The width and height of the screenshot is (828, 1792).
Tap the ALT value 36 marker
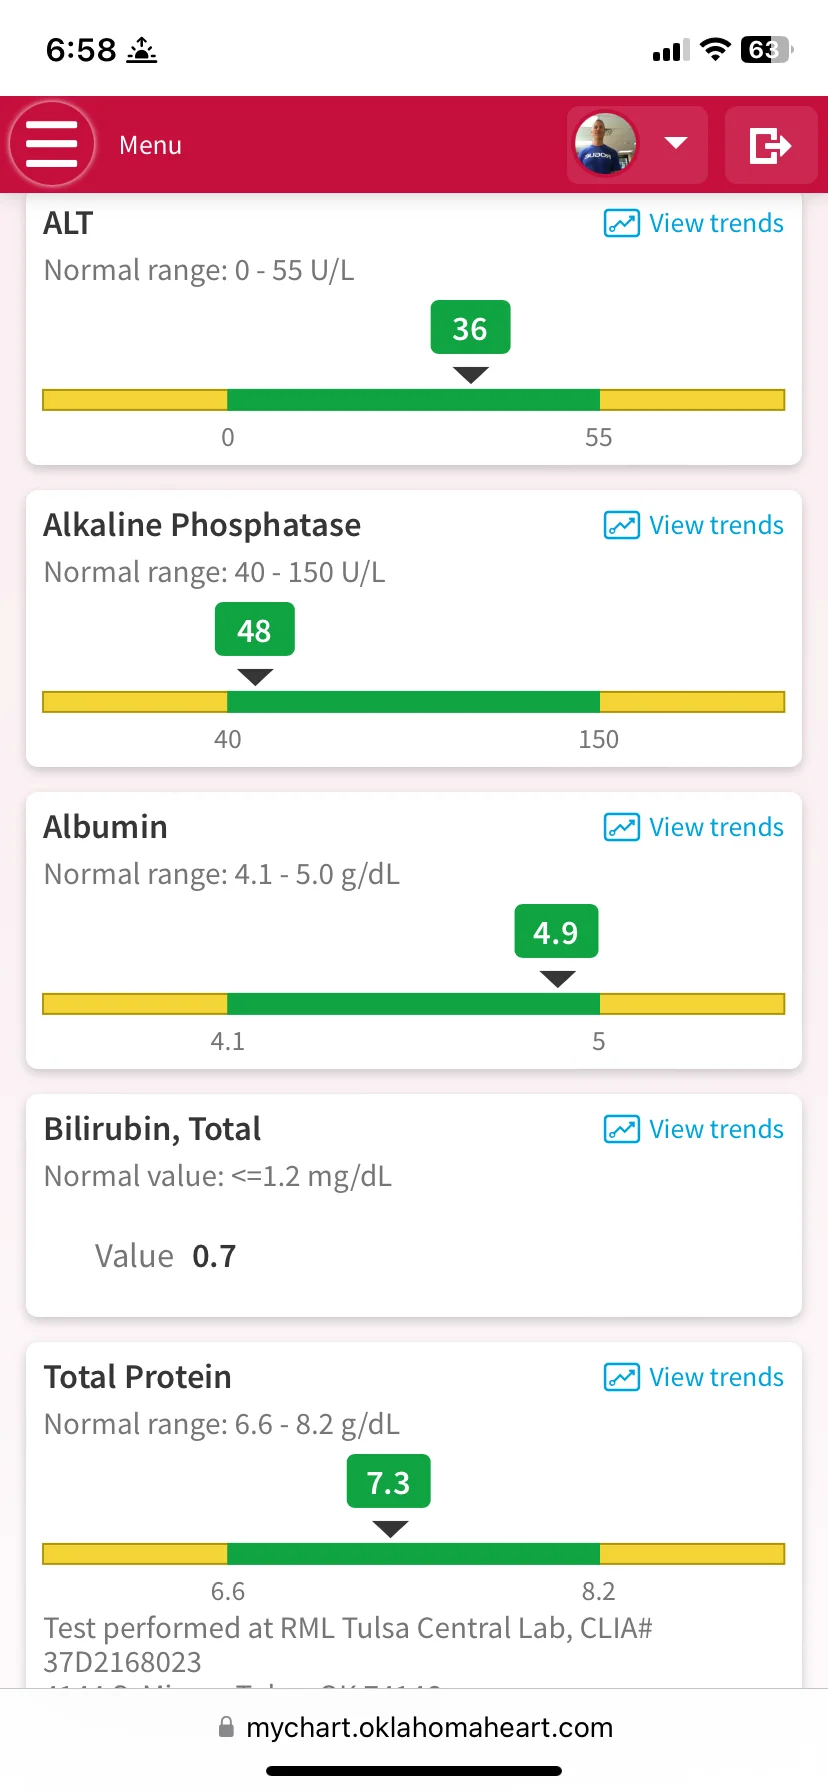pos(470,328)
